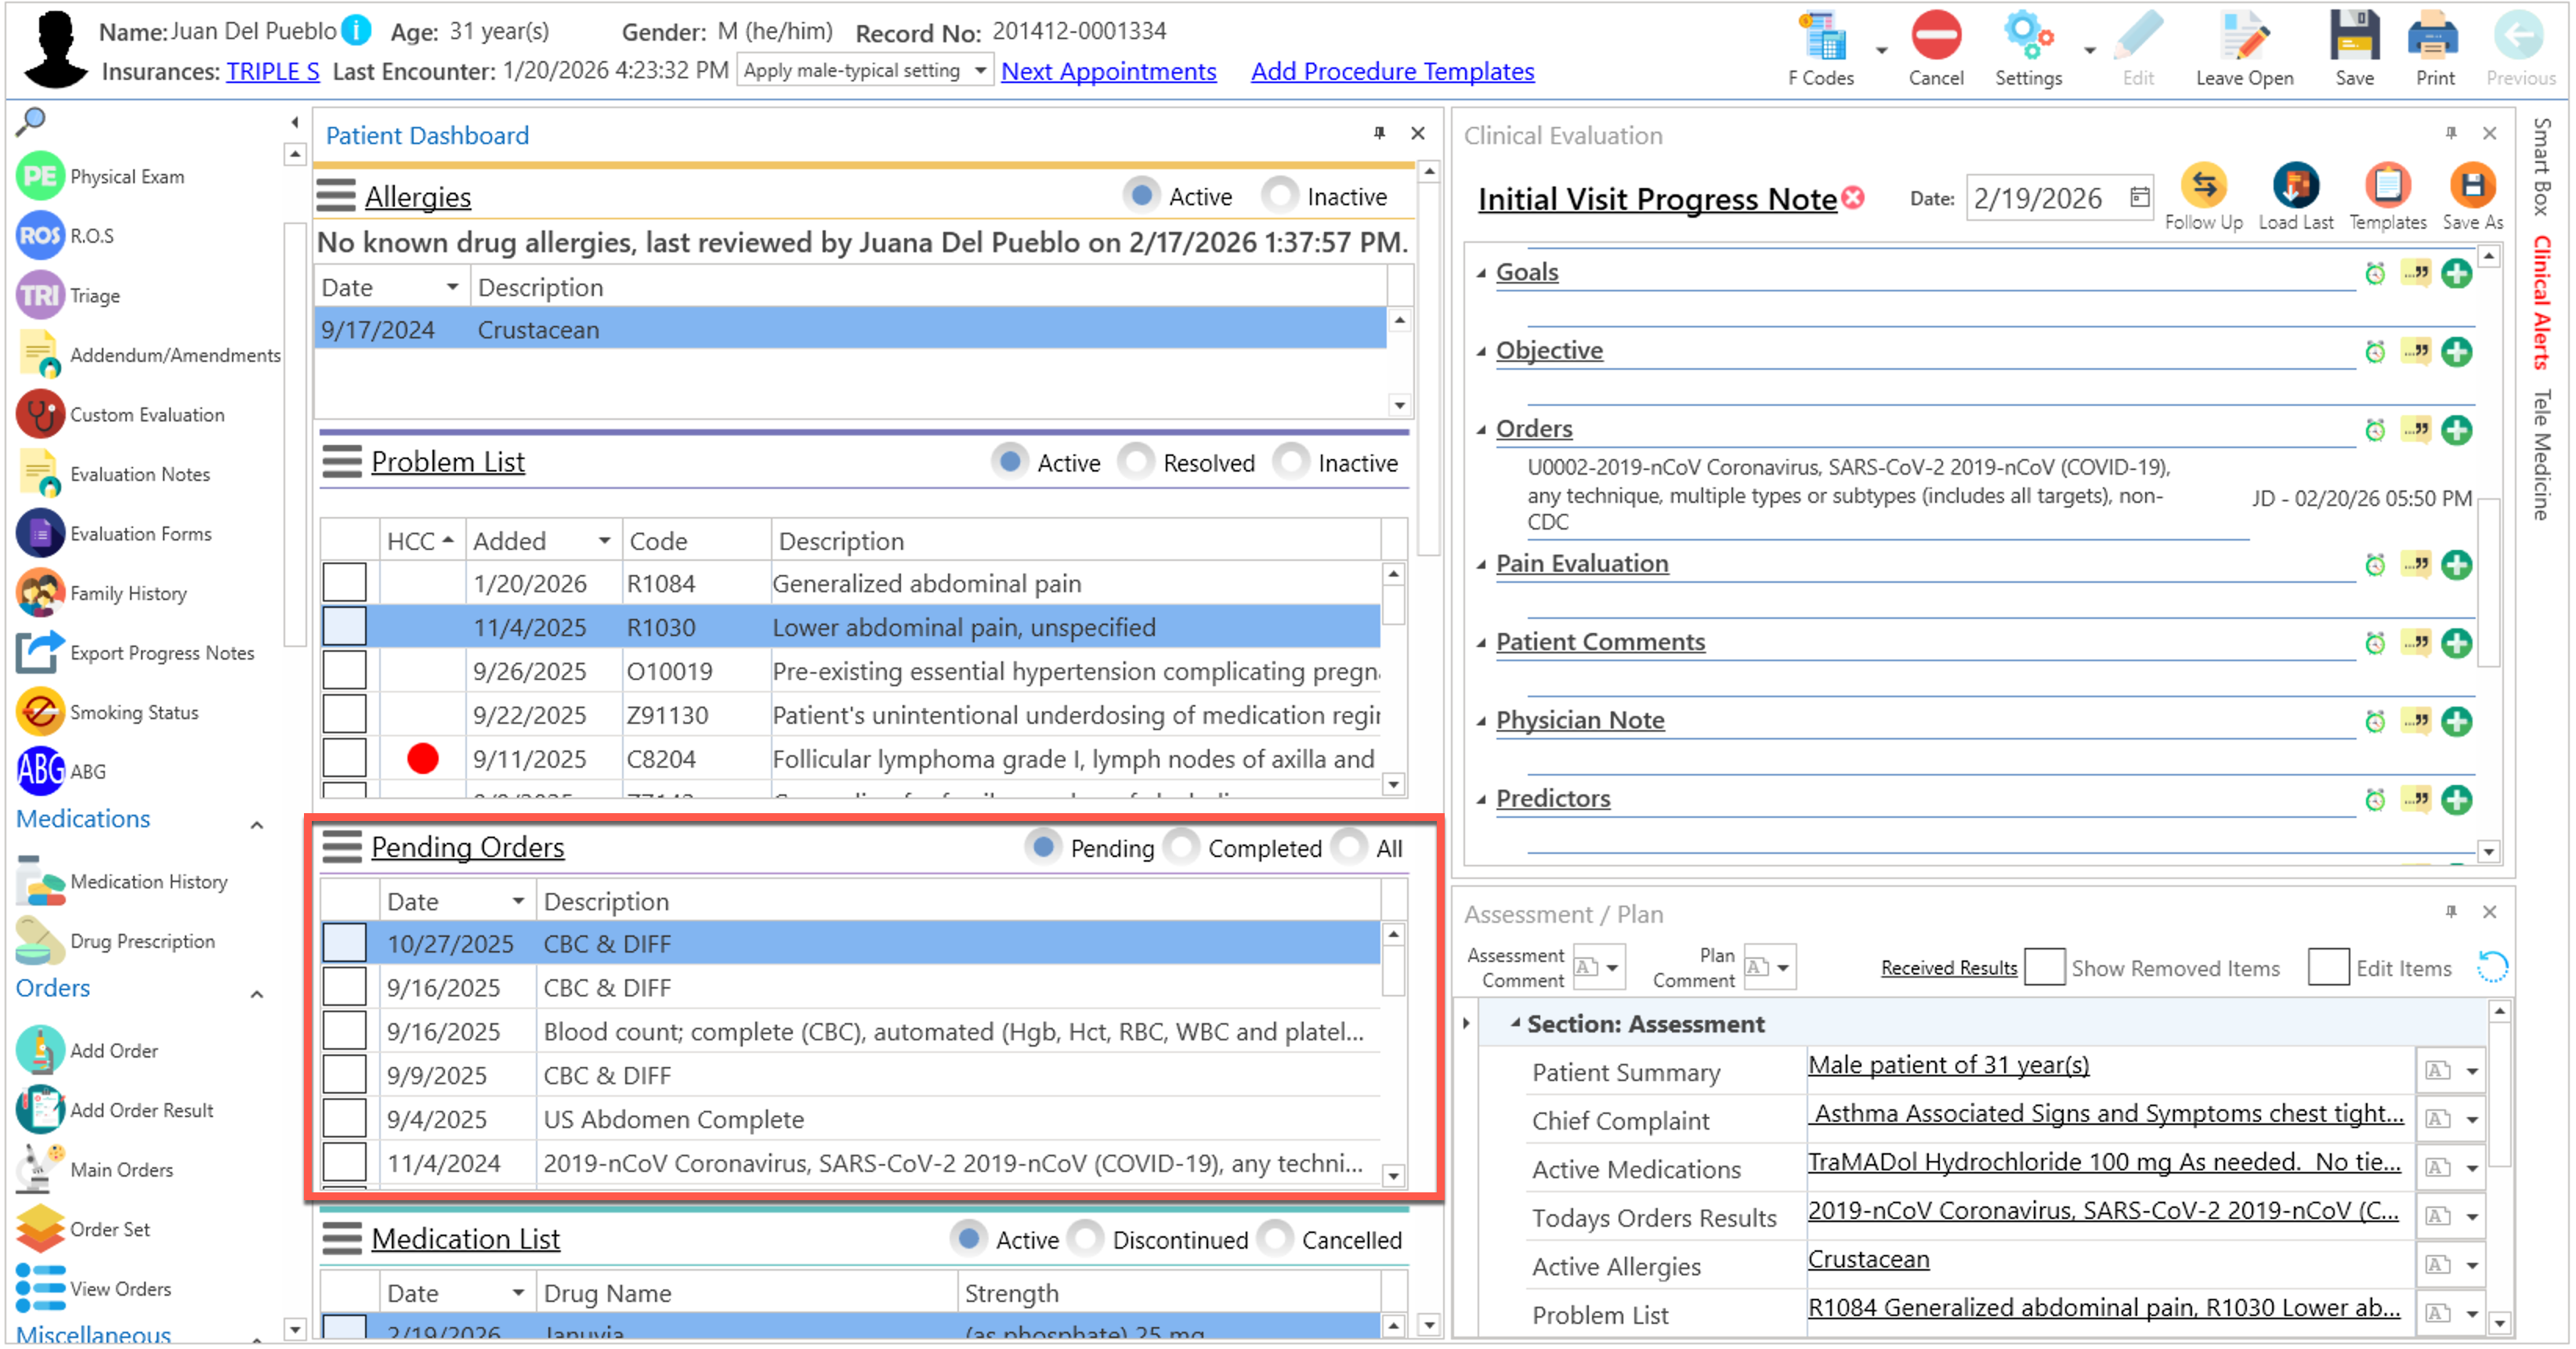Open the Physical Exam sidebar icon

coord(40,177)
